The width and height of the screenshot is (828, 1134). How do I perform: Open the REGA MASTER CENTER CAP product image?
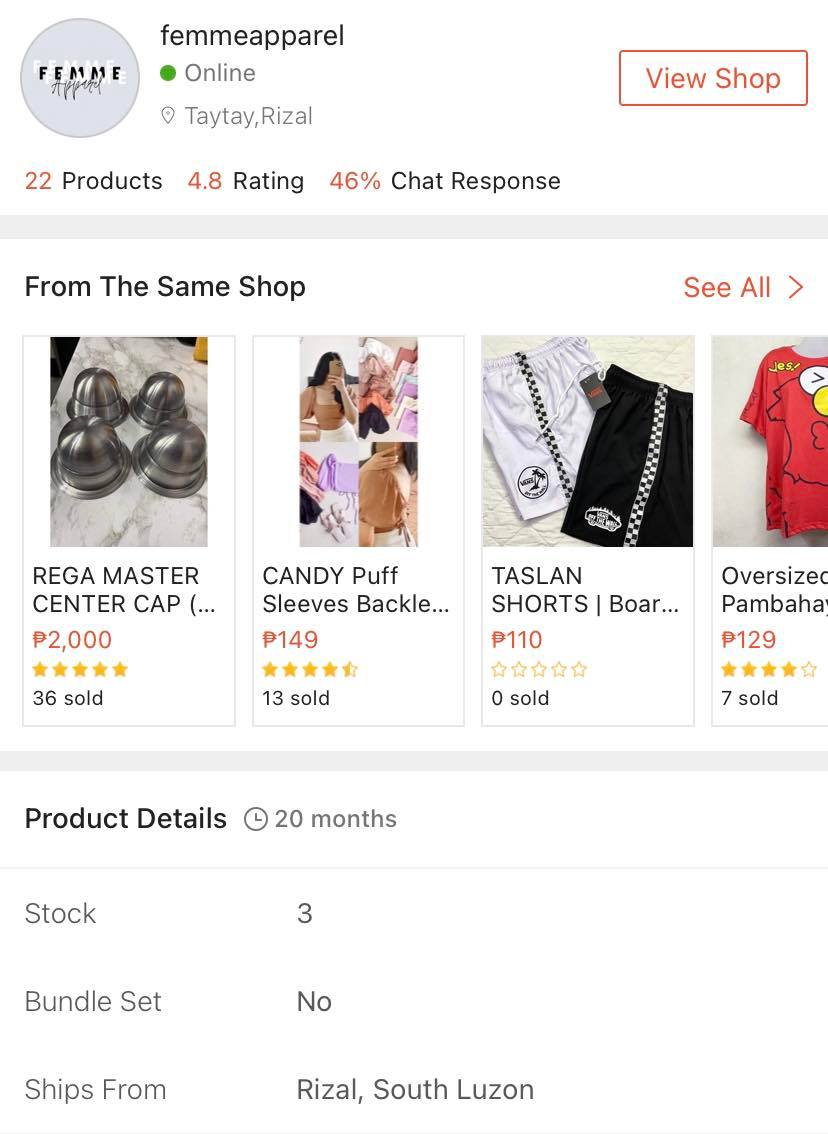[x=129, y=441]
